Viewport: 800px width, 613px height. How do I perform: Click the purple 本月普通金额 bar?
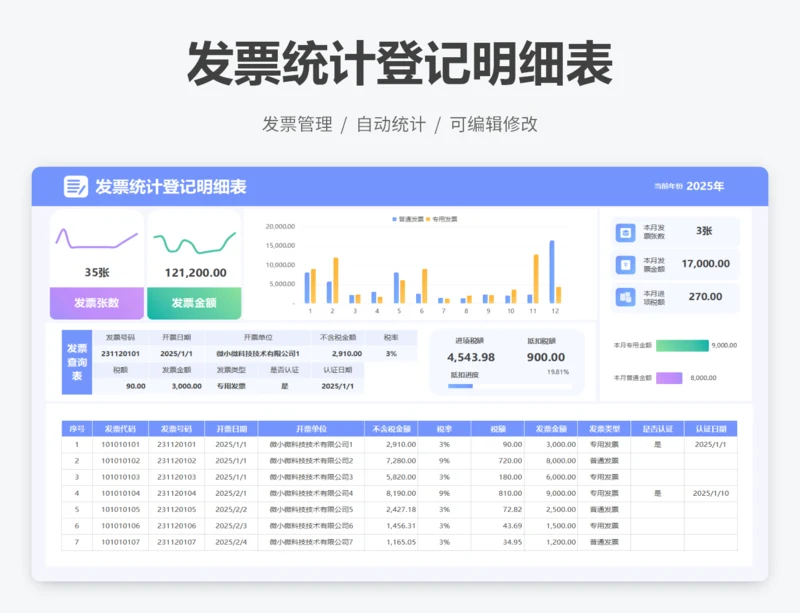[x=669, y=378]
